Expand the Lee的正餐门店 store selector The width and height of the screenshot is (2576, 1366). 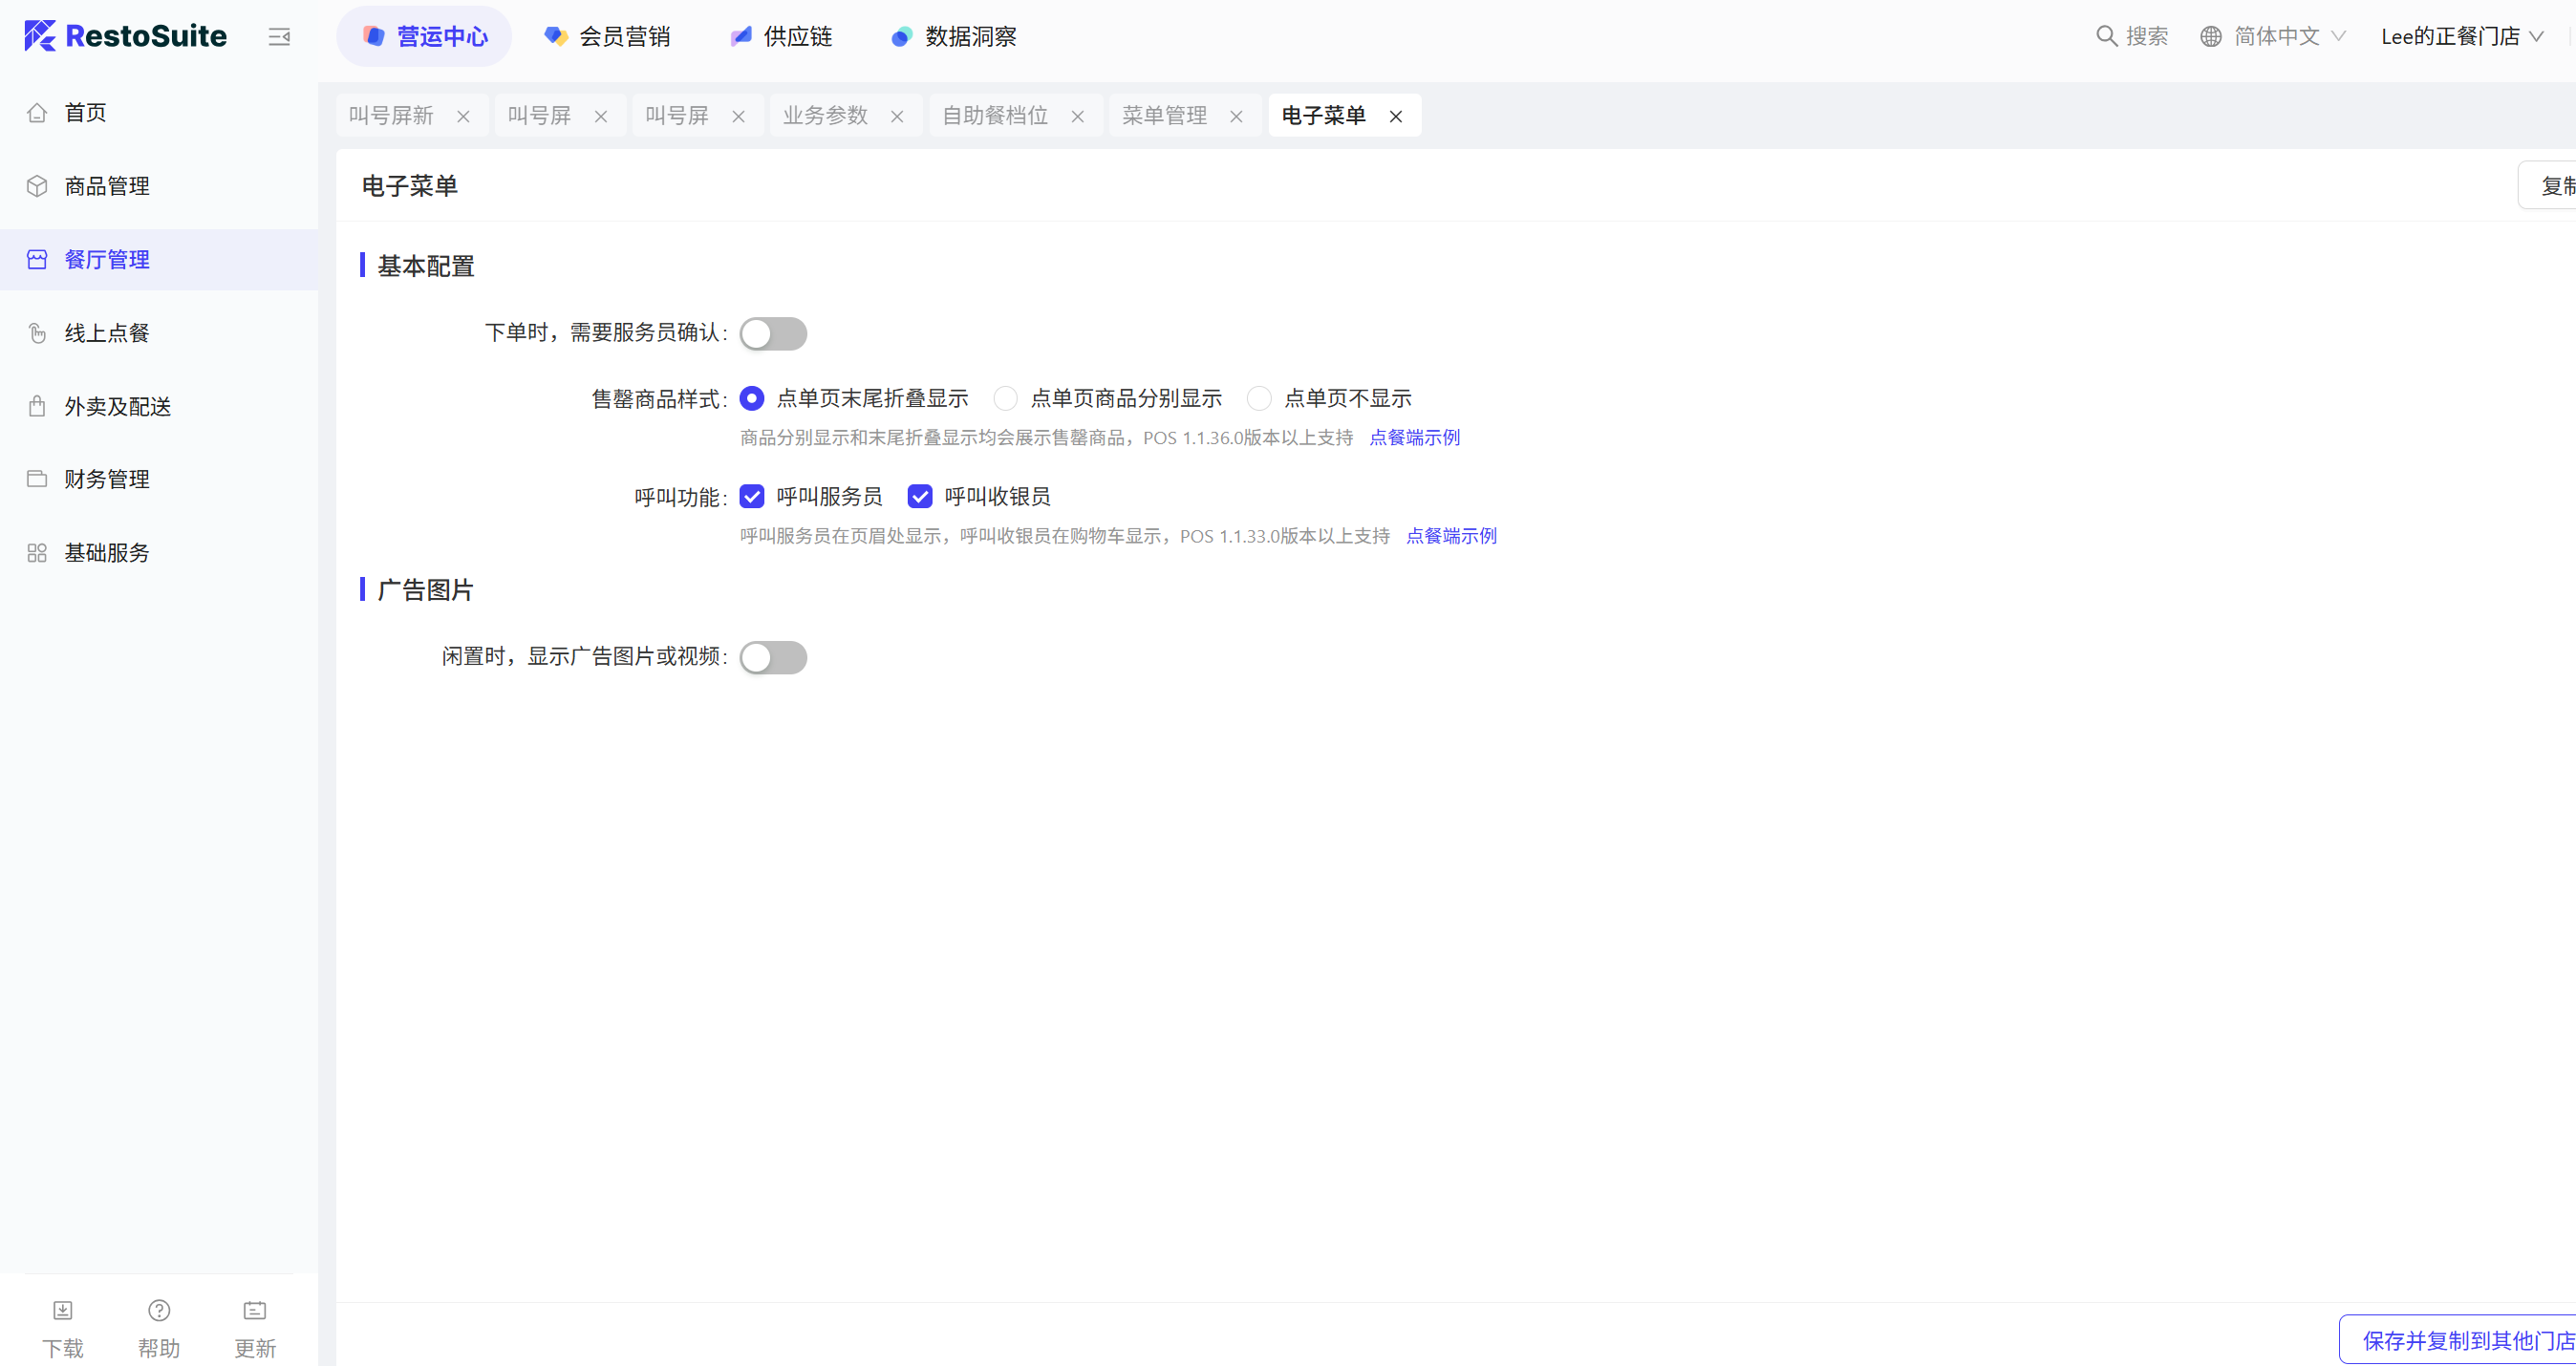point(2461,37)
